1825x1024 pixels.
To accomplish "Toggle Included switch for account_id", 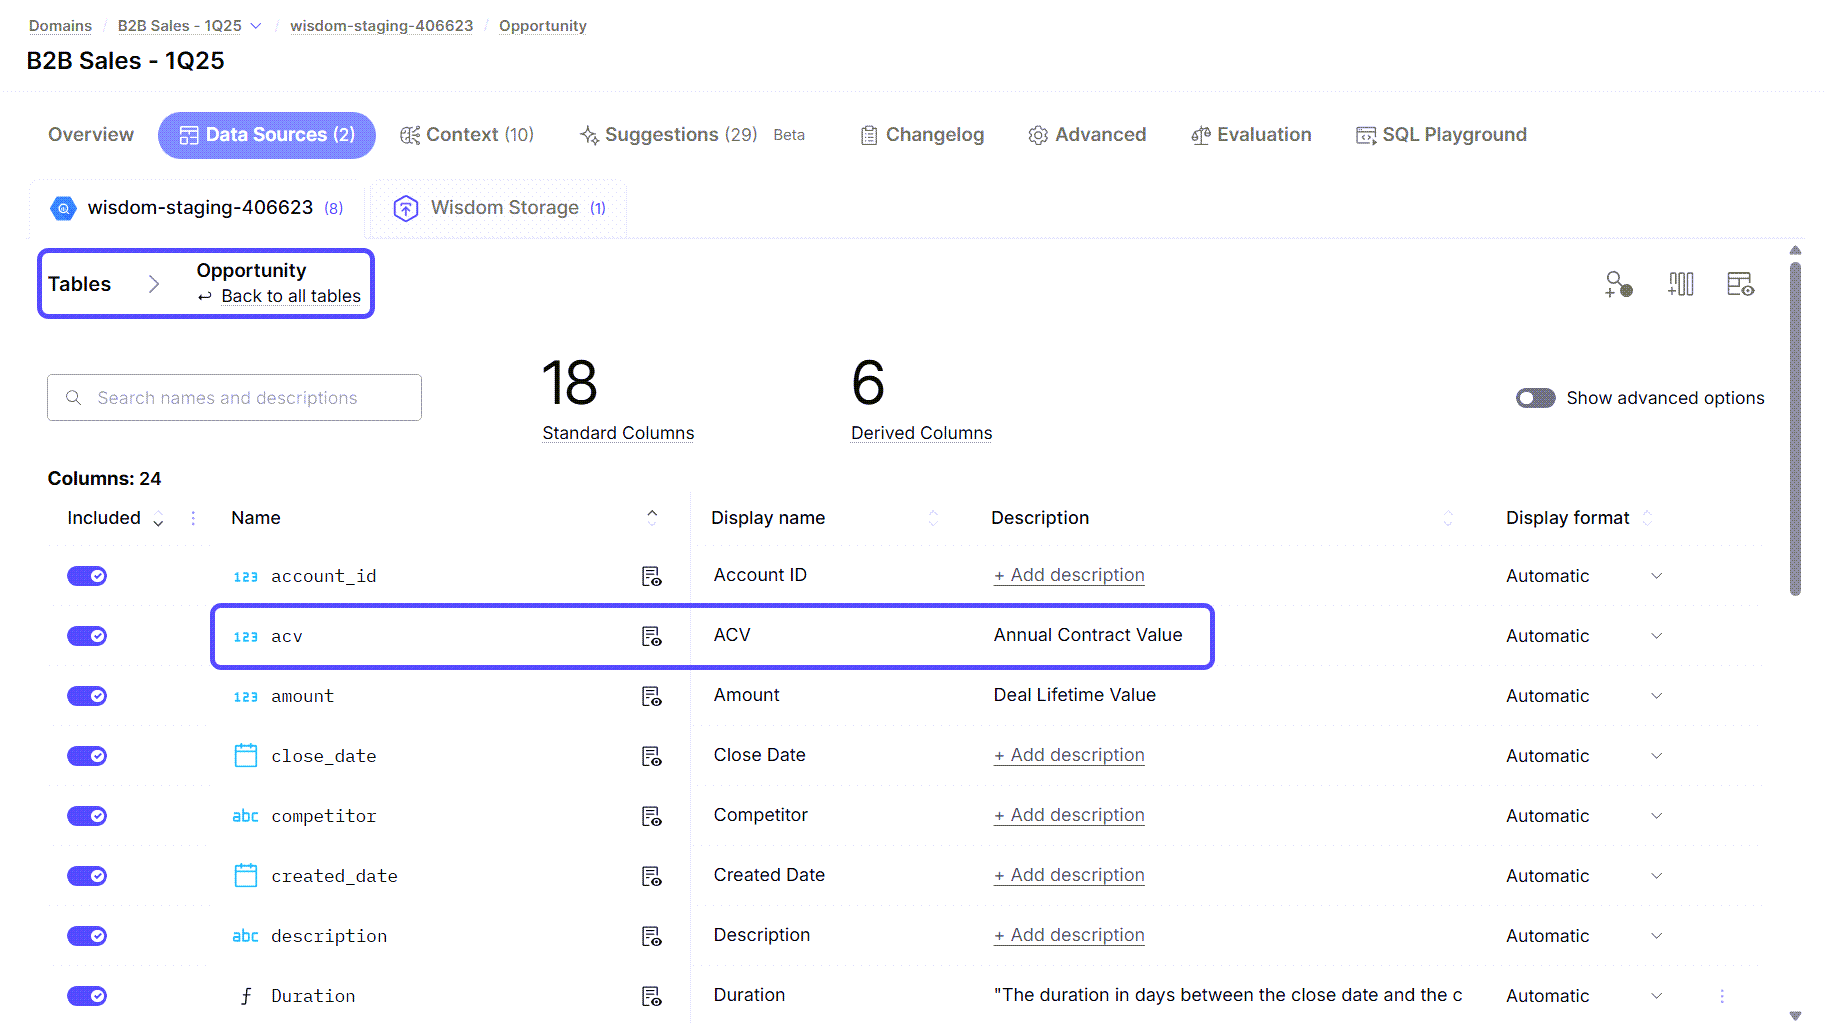I will pos(87,576).
